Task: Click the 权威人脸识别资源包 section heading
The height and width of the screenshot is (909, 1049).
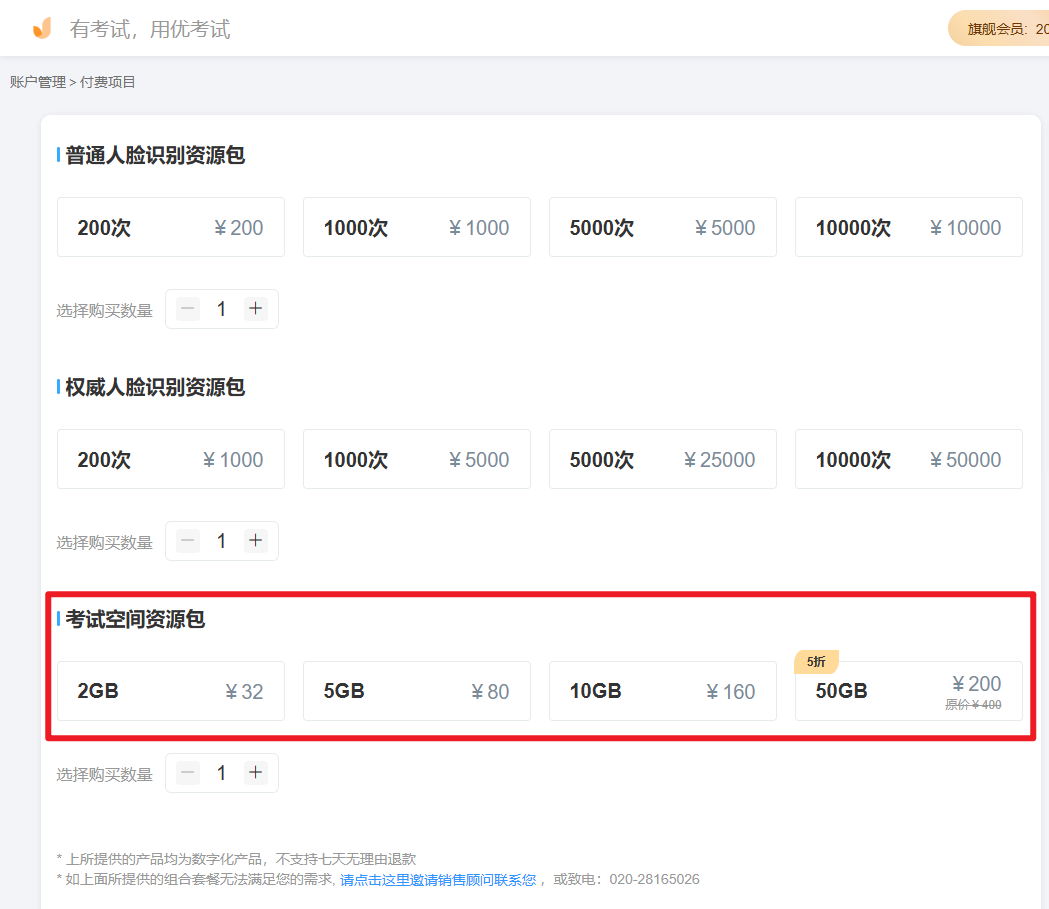Action: pos(155,387)
